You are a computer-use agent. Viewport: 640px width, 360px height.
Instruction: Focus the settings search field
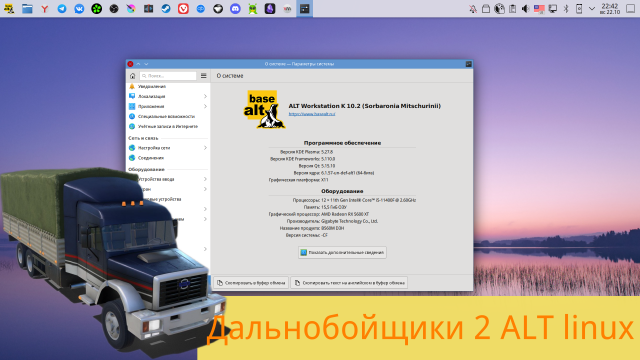coord(168,76)
